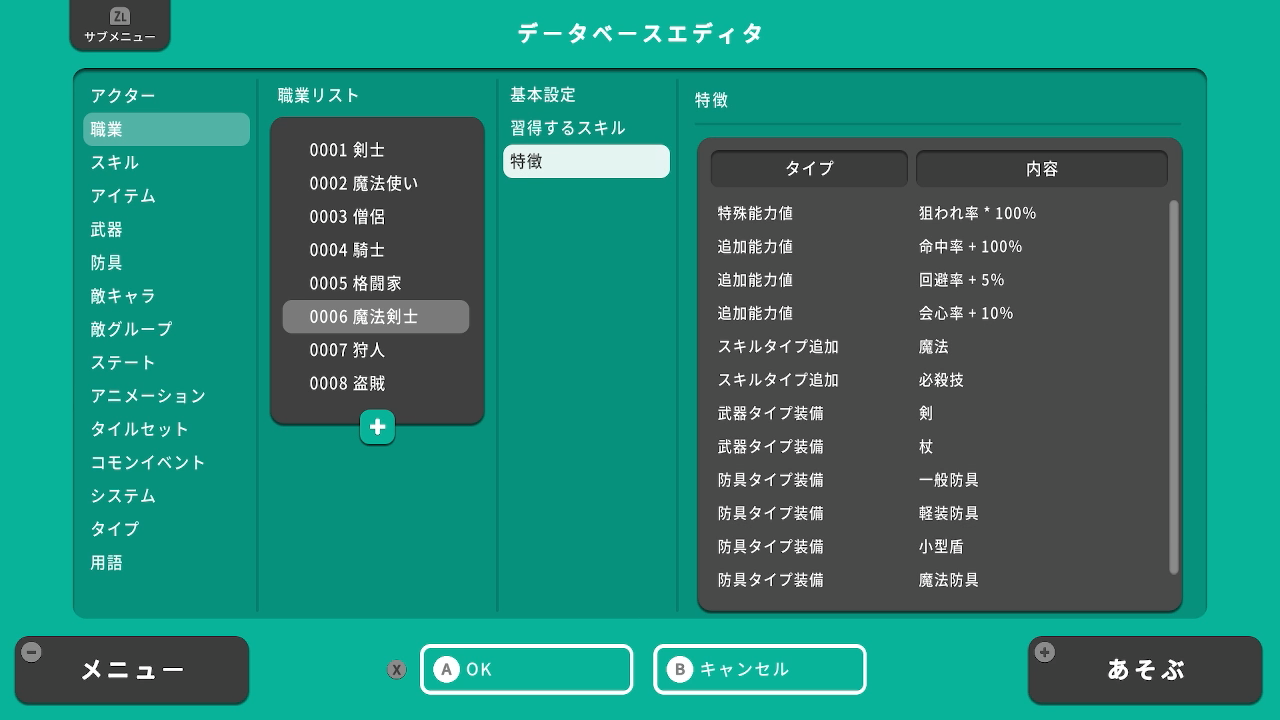The width and height of the screenshot is (1280, 720).
Task: Click the タイプ column header
Action: (809, 169)
